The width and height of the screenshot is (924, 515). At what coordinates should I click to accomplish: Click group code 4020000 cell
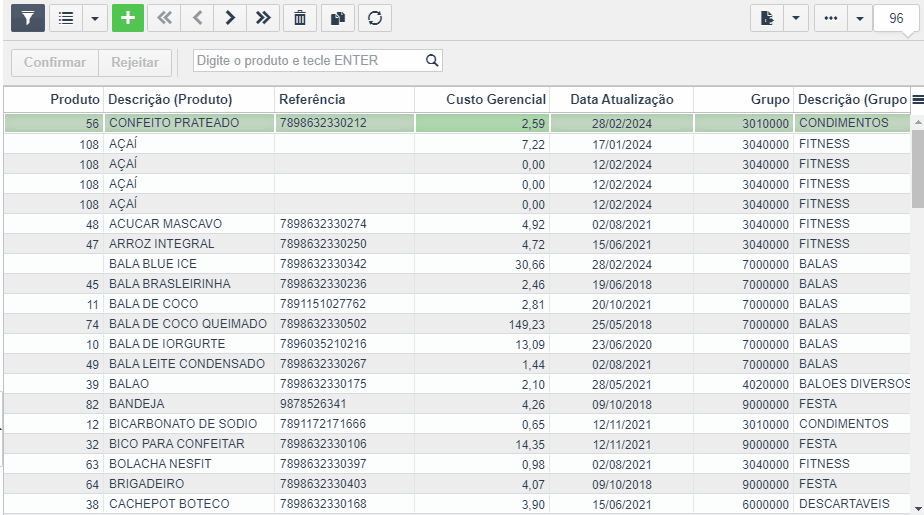744,384
